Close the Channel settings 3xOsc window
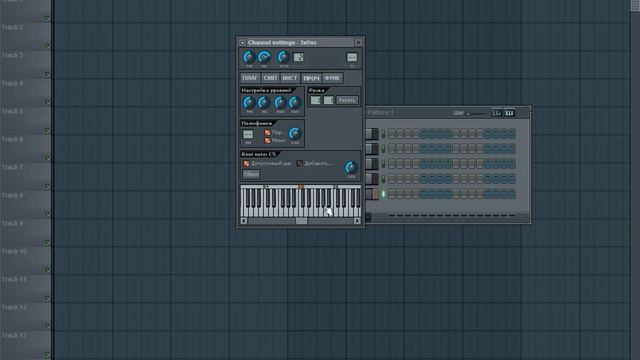Image resolution: width=640 pixels, height=360 pixels. (358, 42)
